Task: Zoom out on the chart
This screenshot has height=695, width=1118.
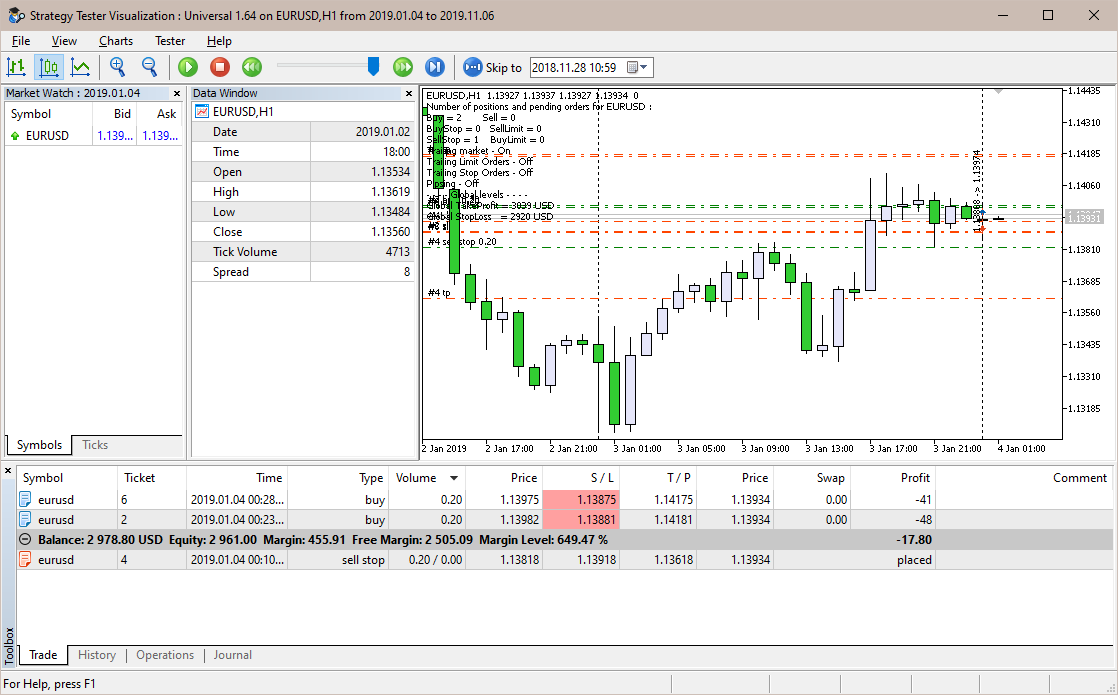Action: tap(149, 67)
